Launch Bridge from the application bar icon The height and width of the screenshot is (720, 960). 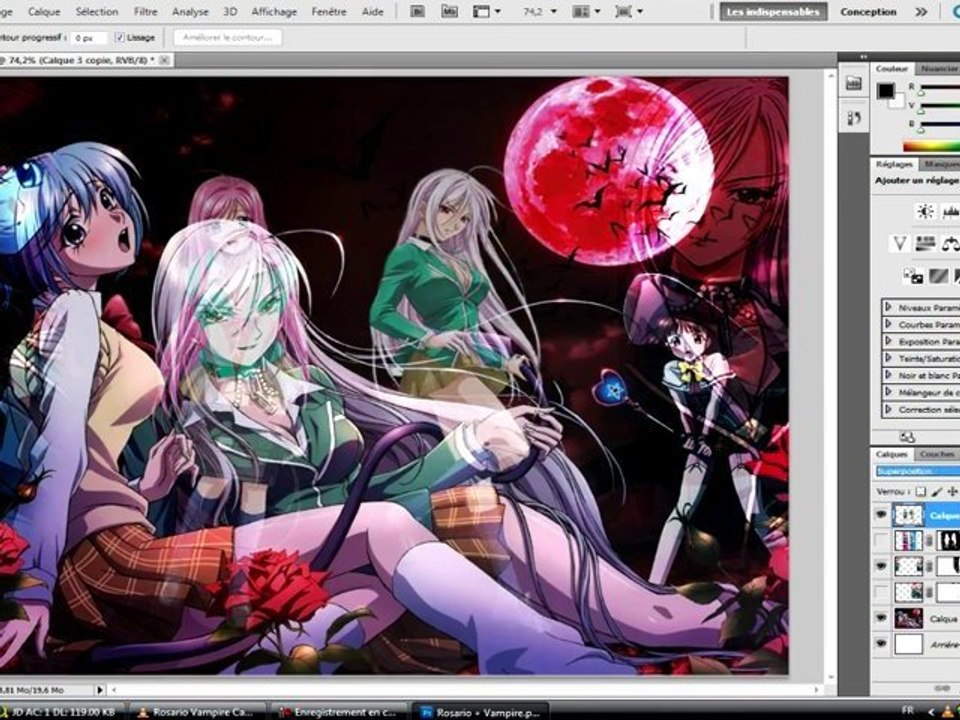418,11
